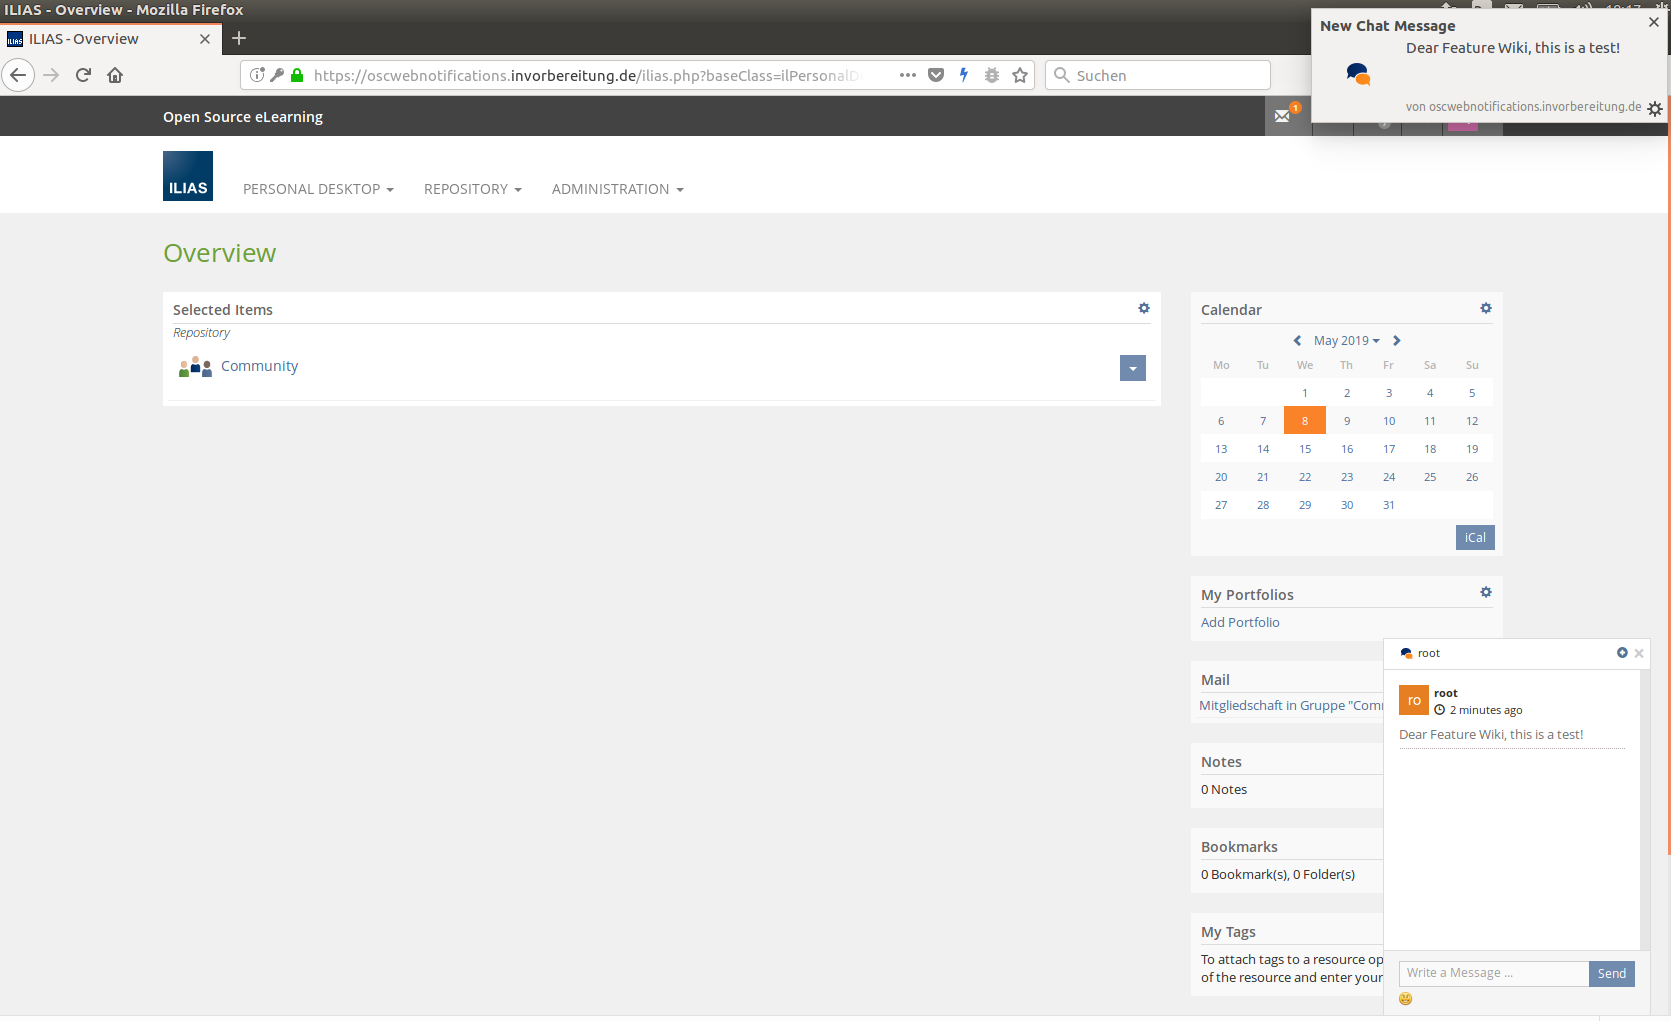Send the chat message

click(1611, 974)
